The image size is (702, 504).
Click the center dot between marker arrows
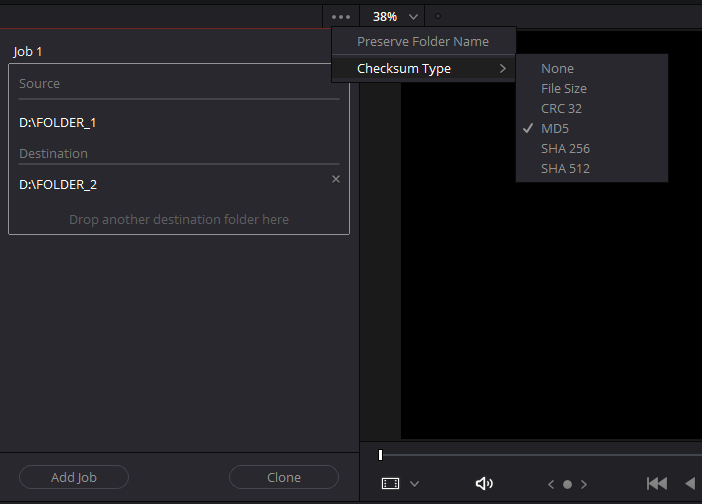tap(567, 484)
